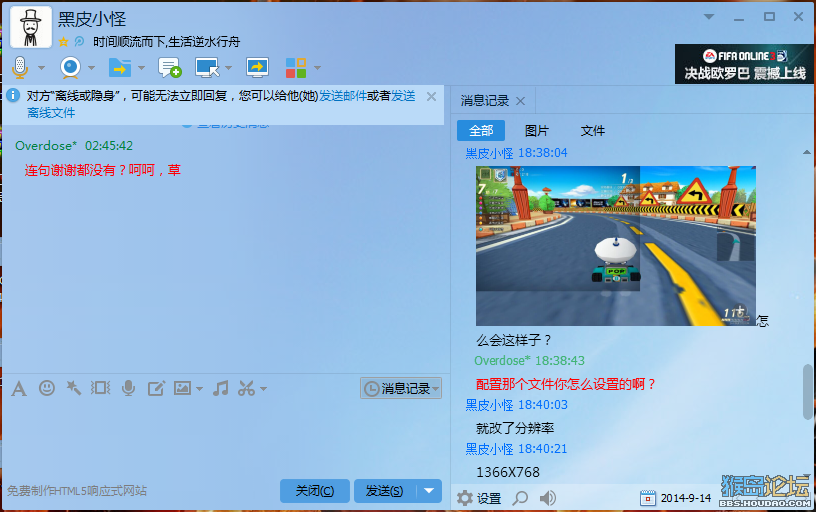
Task: Select the 消息记录 panel tab
Action: (x=485, y=100)
